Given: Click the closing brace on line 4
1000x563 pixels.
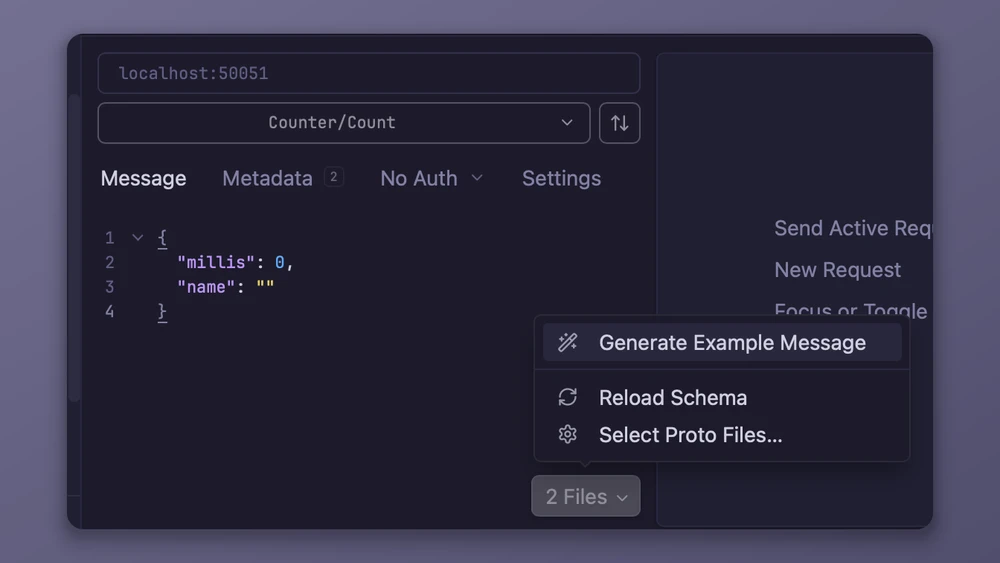Looking at the screenshot, I should click(x=162, y=312).
